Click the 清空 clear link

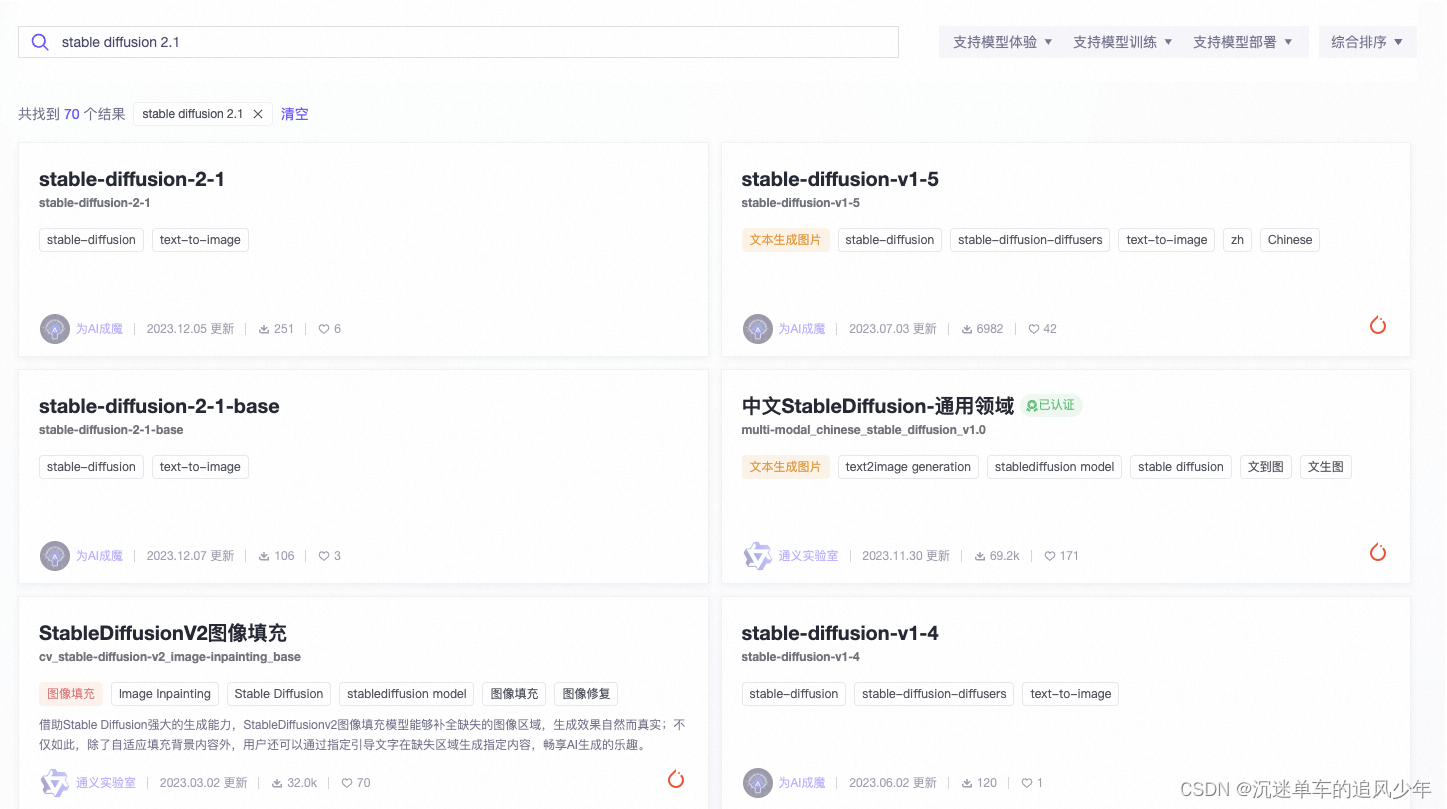[295, 114]
